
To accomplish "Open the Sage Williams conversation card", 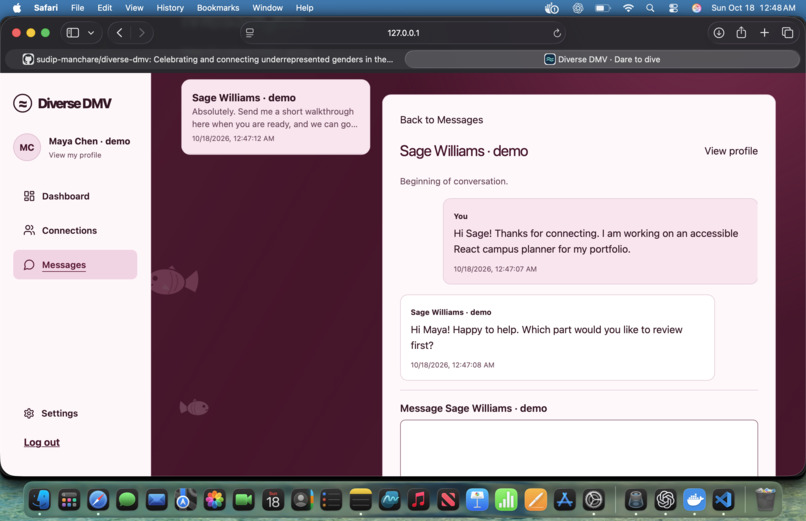I will (x=276, y=117).
